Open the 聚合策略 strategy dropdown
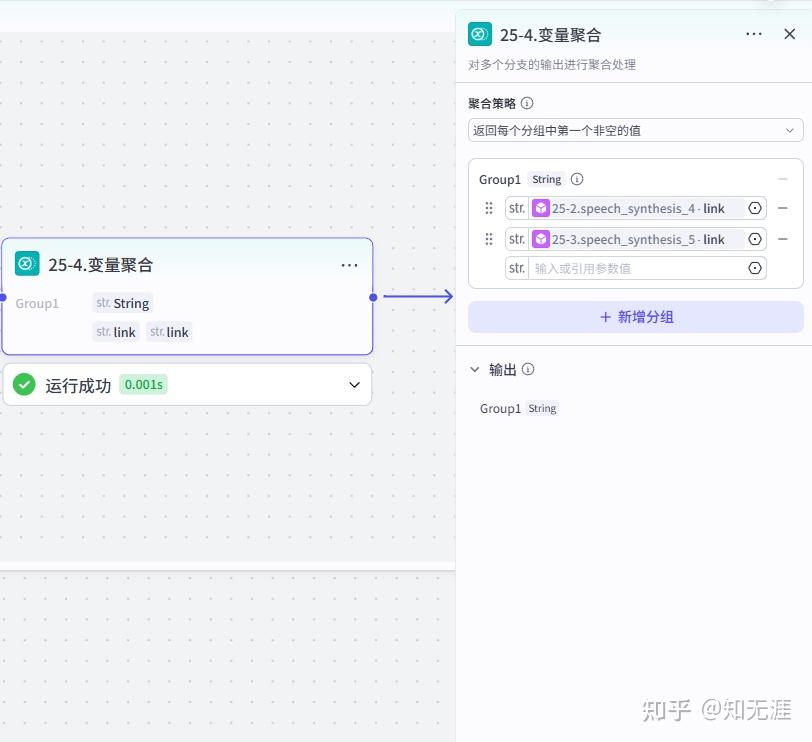812x742 pixels. (x=635, y=130)
